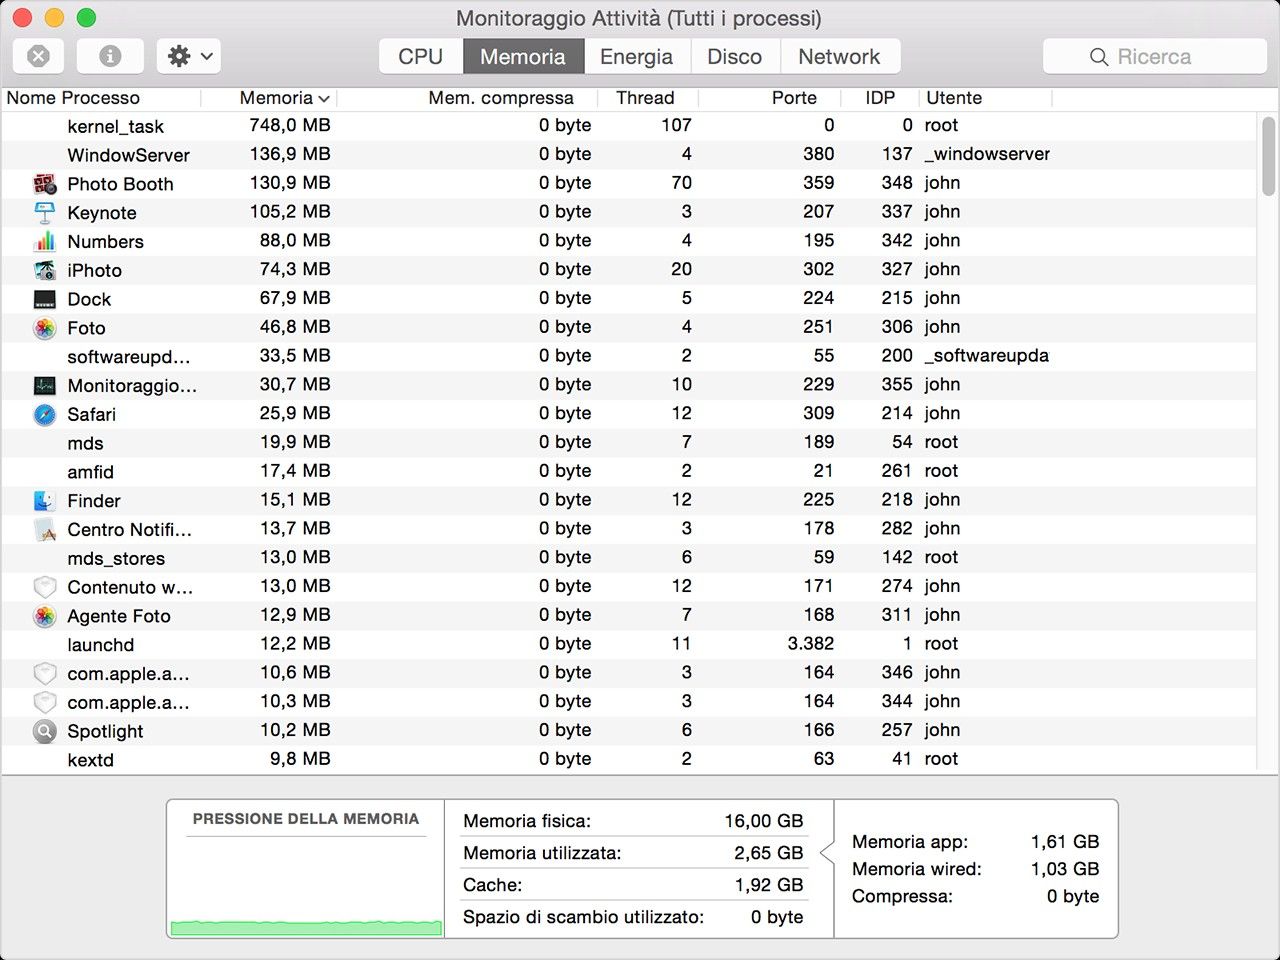
Task: Sort by Thread column header
Action: click(x=648, y=98)
